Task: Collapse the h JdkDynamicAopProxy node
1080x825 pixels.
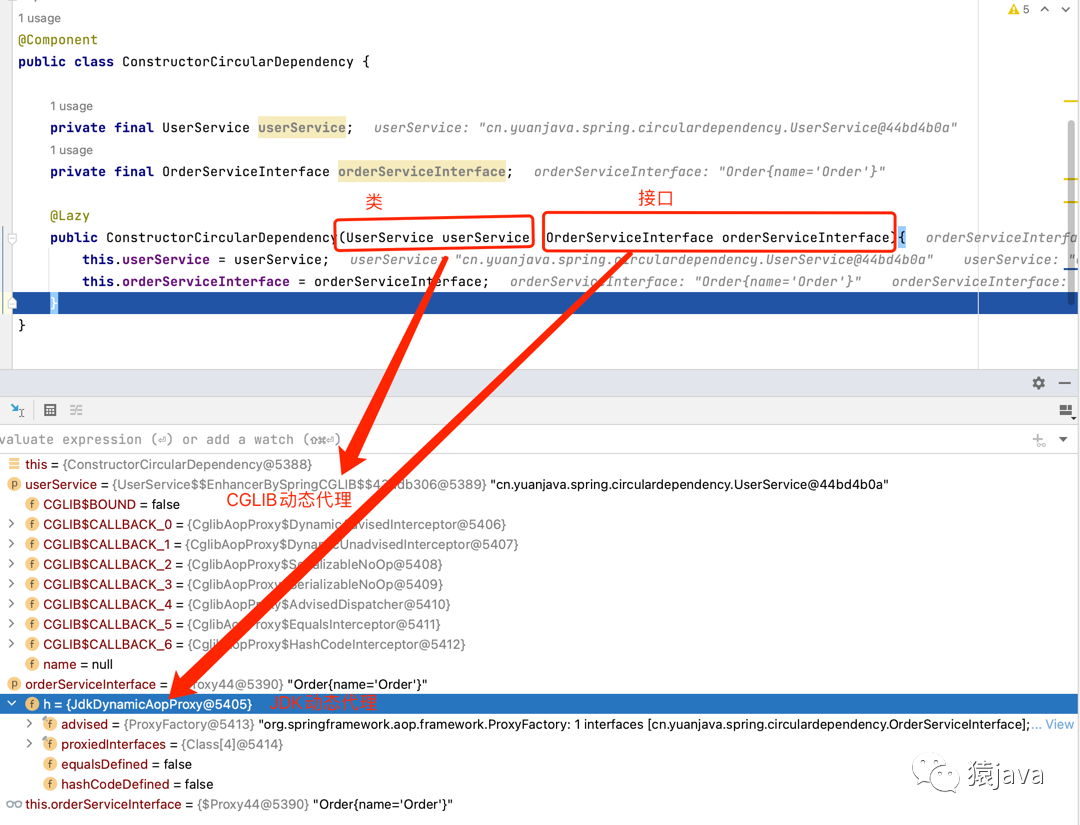Action: click(x=11, y=704)
